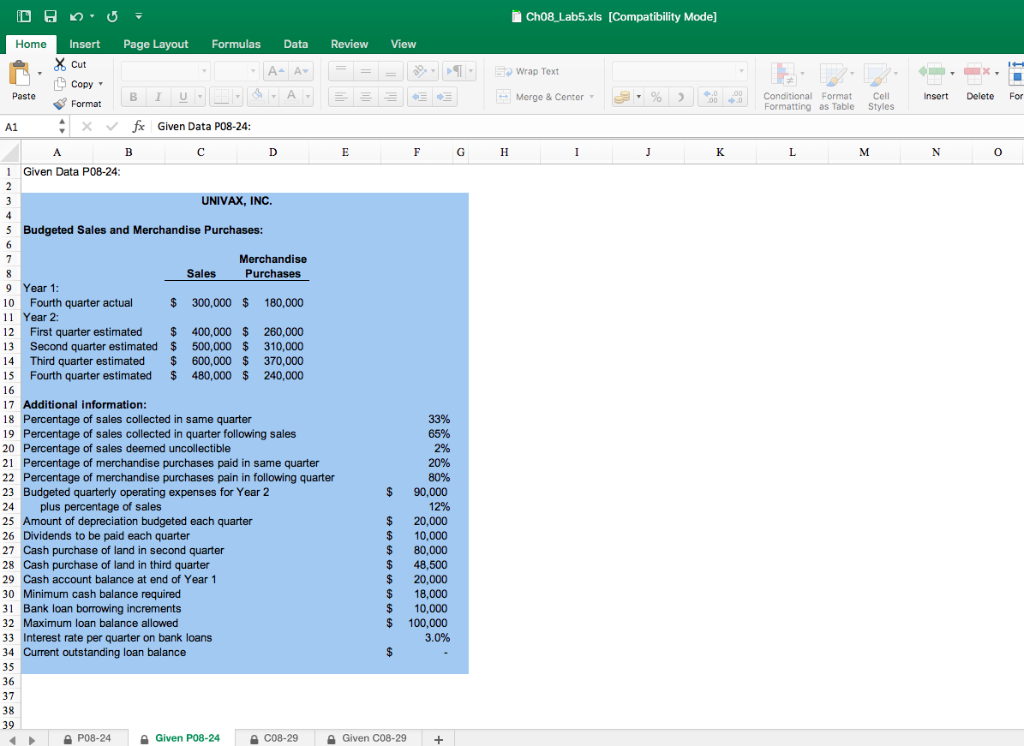Toggle Wrap Text on

tap(530, 71)
